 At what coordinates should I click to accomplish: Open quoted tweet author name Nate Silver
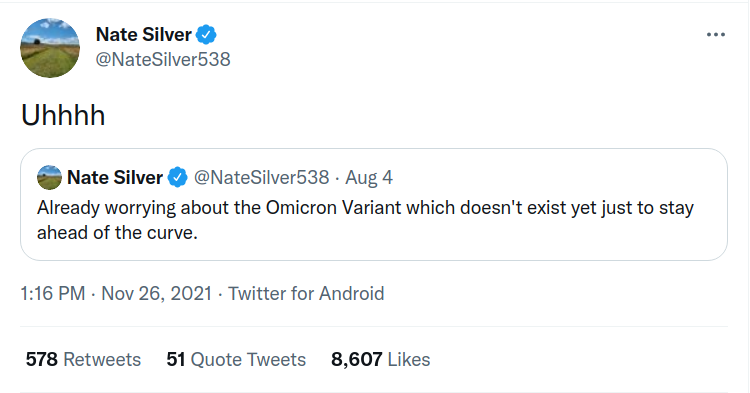[x=115, y=177]
